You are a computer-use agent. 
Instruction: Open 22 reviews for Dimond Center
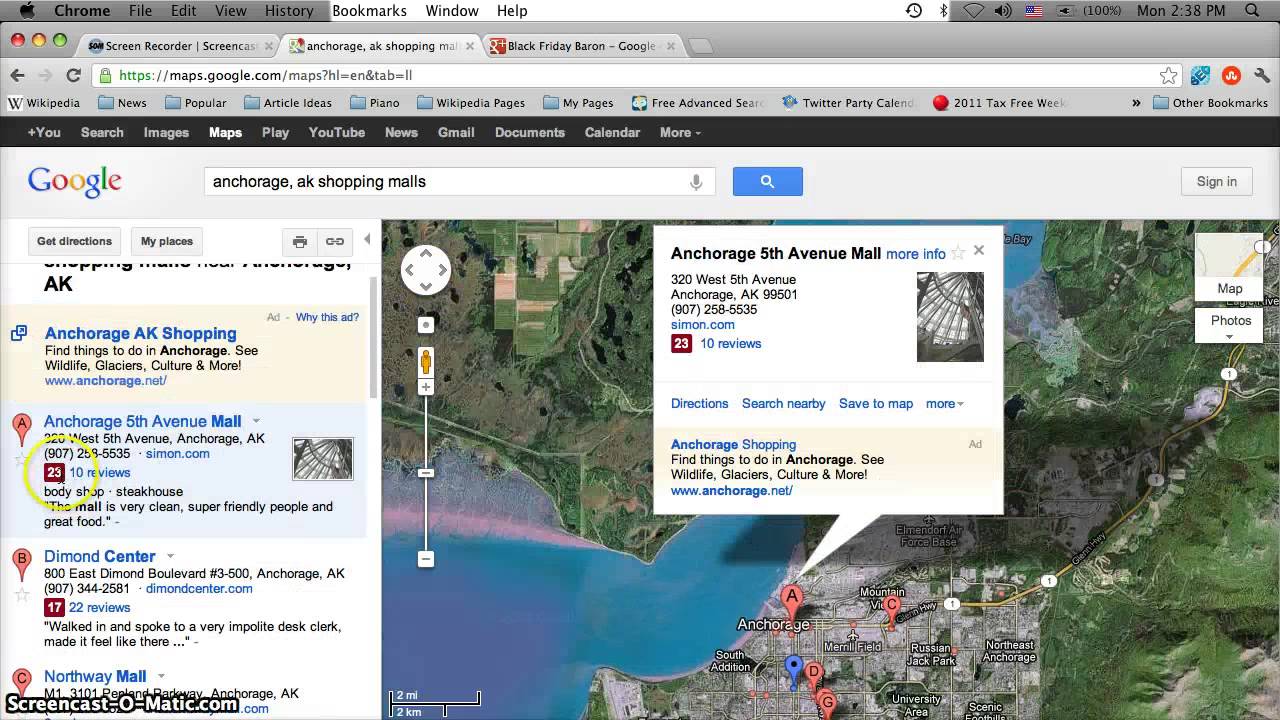tap(99, 607)
